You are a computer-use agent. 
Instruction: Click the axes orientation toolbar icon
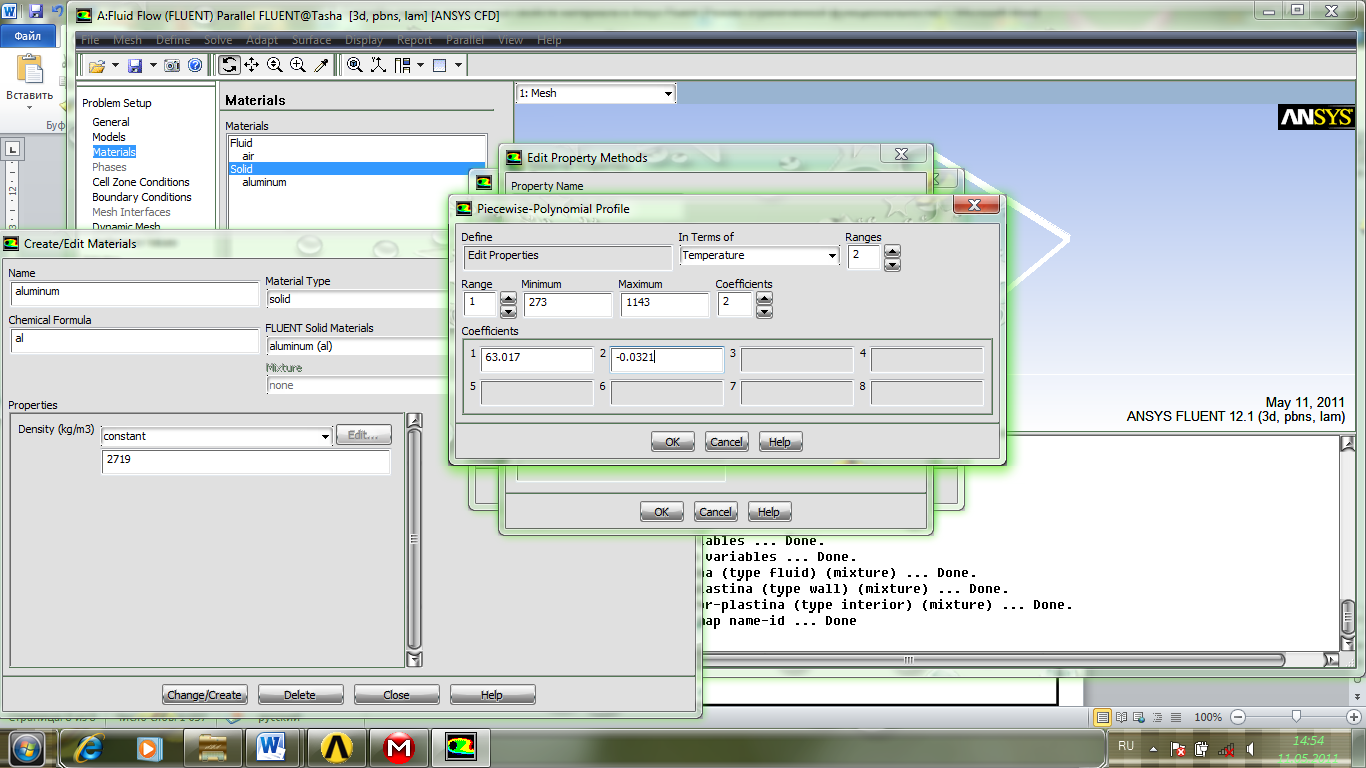[x=378, y=65]
